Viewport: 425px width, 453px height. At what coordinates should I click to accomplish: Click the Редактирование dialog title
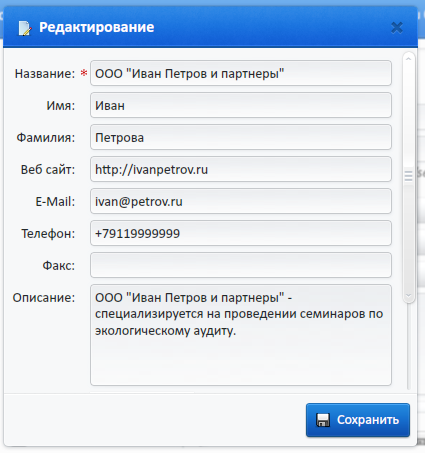97,27
